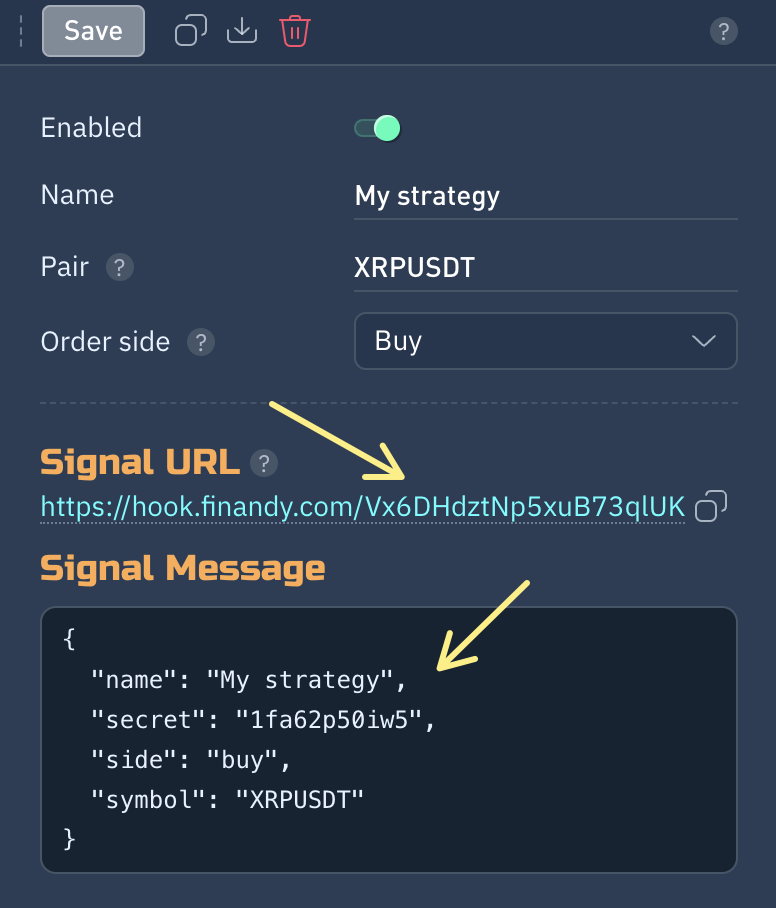The image size is (776, 908).
Task: Open the Order side dropdown showing Buy
Action: [545, 341]
